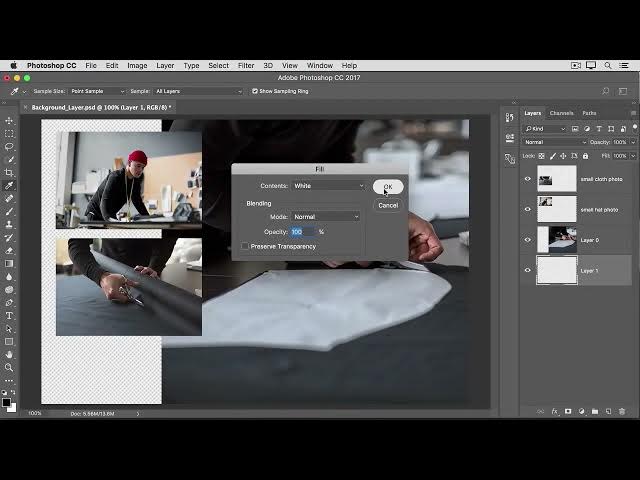This screenshot has height=480, width=640.
Task: Toggle the Show Sampling Ring checkbox
Action: pos(254,91)
